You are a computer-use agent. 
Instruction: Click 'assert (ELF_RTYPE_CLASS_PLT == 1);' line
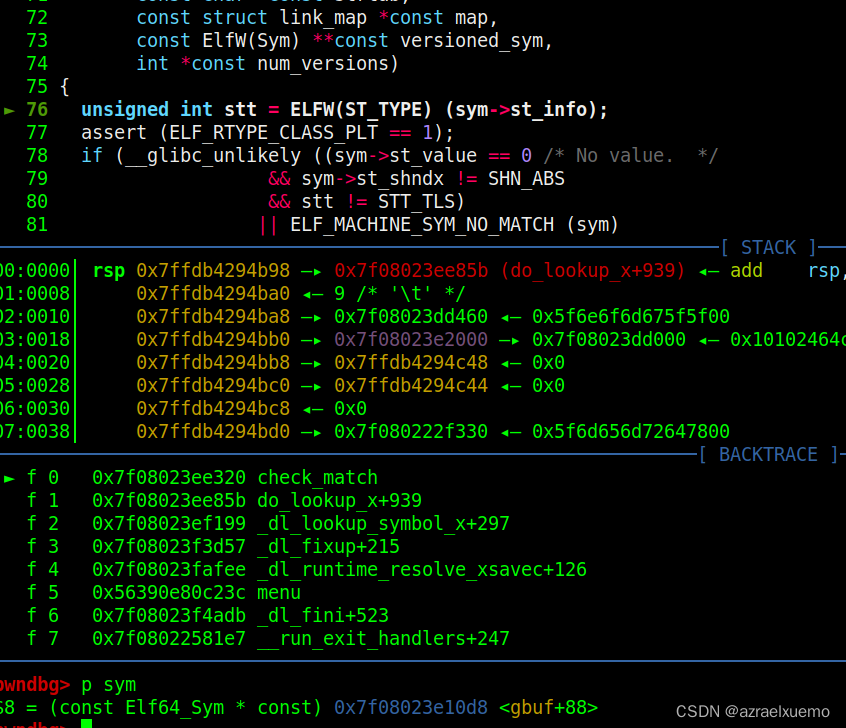(x=268, y=133)
